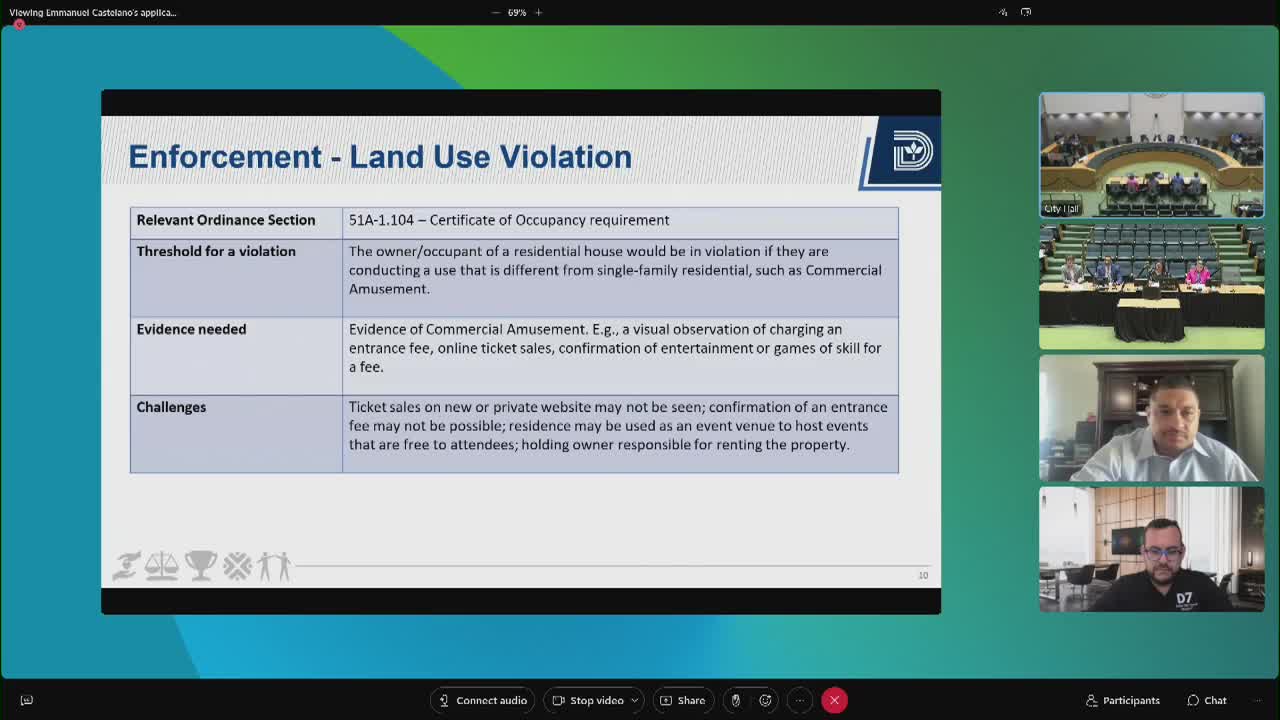This screenshot has height=720, width=1280.
Task: Click the Ticket sales challenges description cell
Action: coord(620,433)
